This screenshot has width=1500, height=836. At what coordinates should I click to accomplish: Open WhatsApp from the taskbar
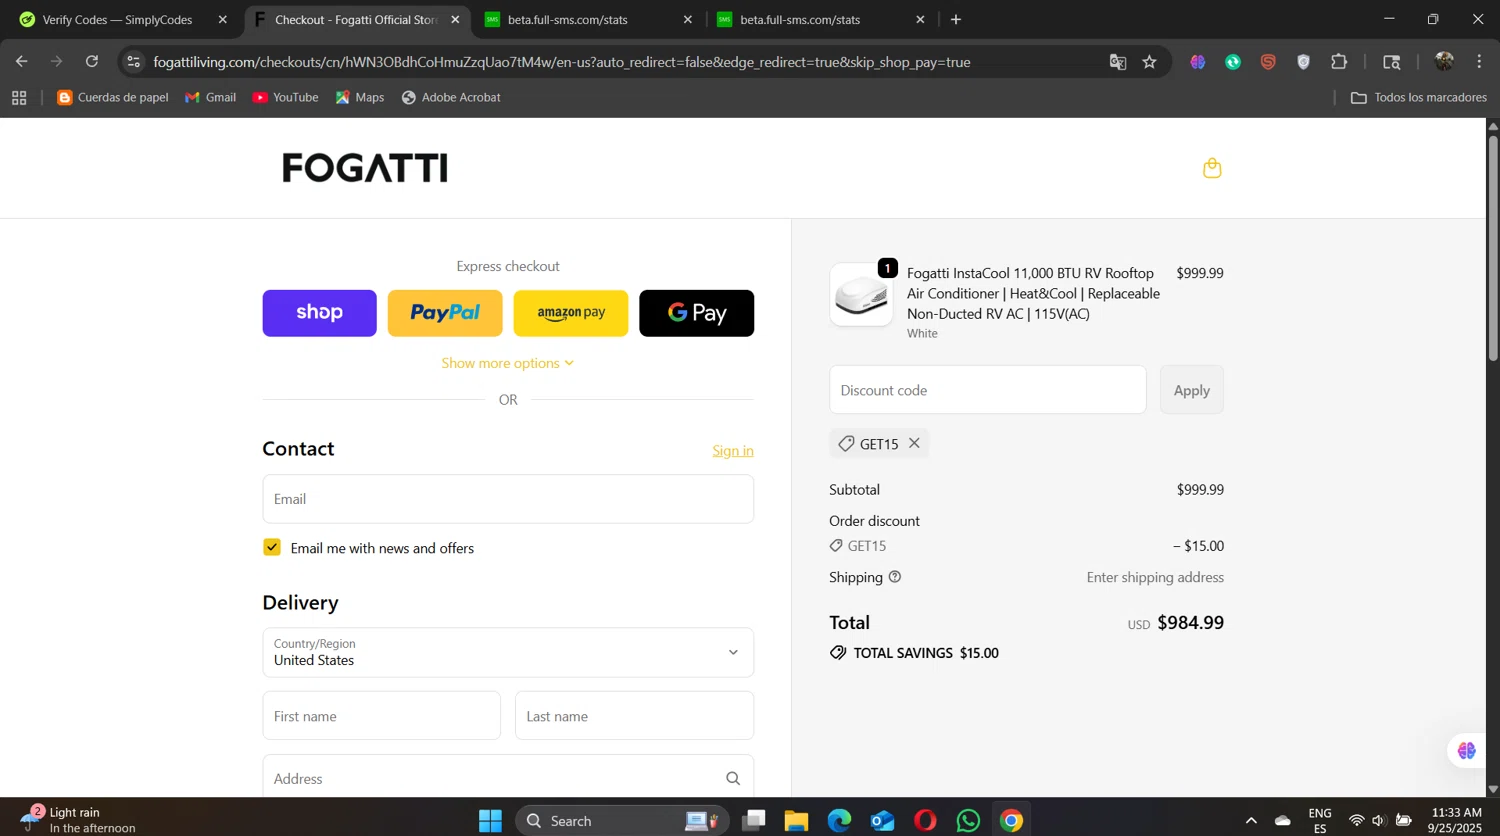[x=968, y=821]
